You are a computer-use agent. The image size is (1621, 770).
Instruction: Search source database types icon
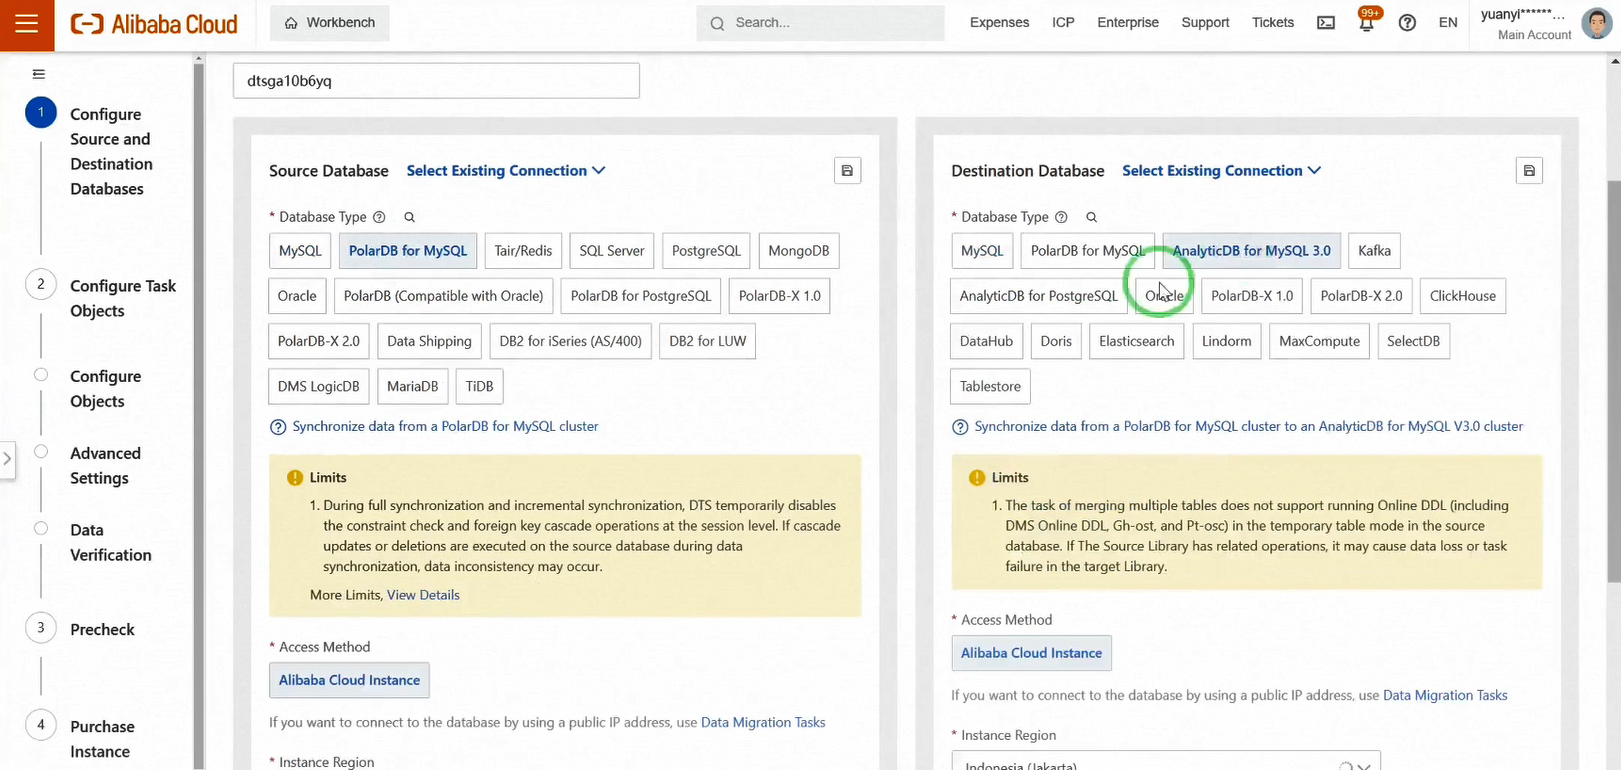tap(409, 217)
